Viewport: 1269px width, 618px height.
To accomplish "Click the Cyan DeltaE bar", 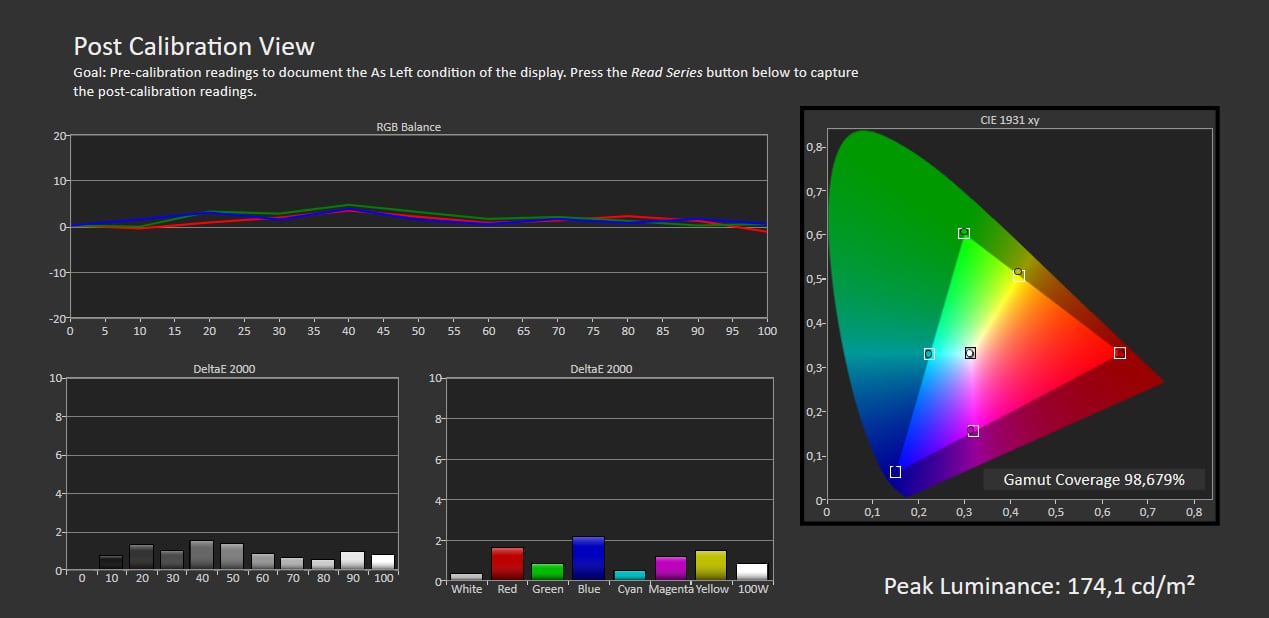I will click(629, 575).
